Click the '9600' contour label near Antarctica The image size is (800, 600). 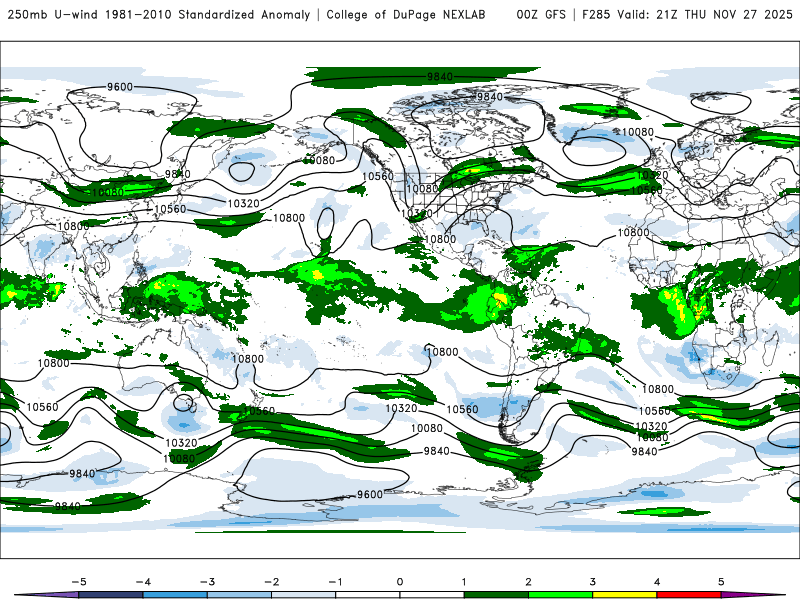370,494
